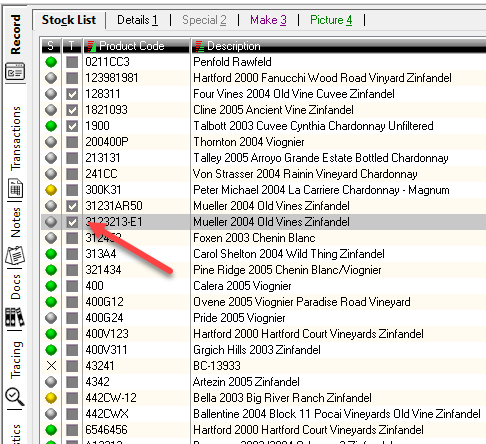This screenshot has height=444, width=486.
Task: Open the Record sidebar tab icon
Action: (15, 72)
